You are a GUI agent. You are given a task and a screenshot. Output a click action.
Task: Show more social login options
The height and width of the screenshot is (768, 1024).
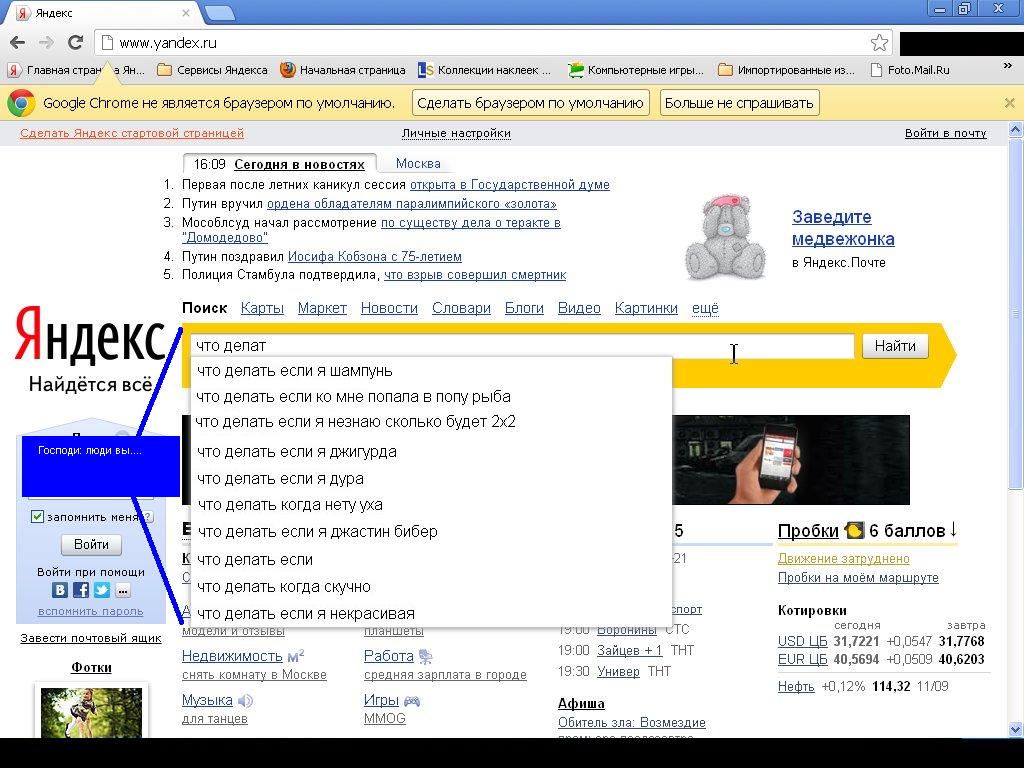tap(122, 590)
